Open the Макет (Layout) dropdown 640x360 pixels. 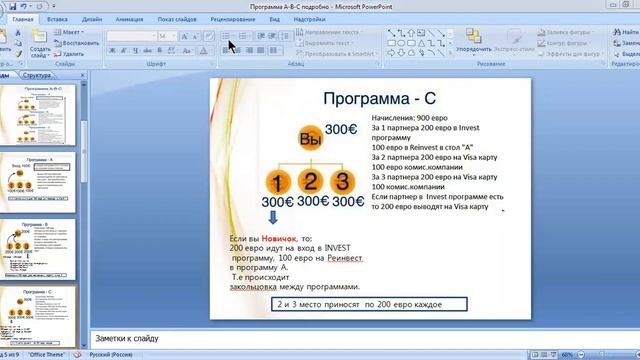(x=70, y=32)
